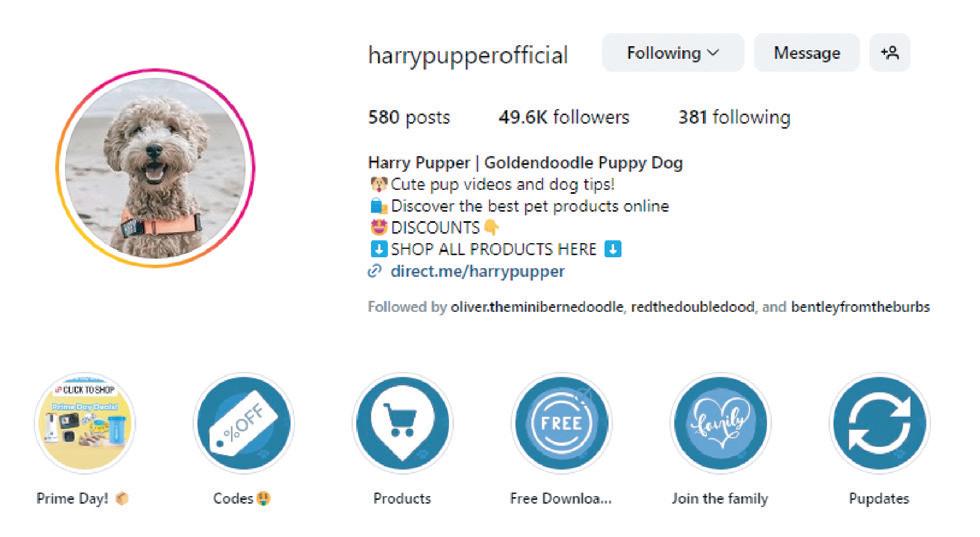Visit bentleyfromtheburbs's profile
The height and width of the screenshot is (537, 980).
tap(861, 307)
